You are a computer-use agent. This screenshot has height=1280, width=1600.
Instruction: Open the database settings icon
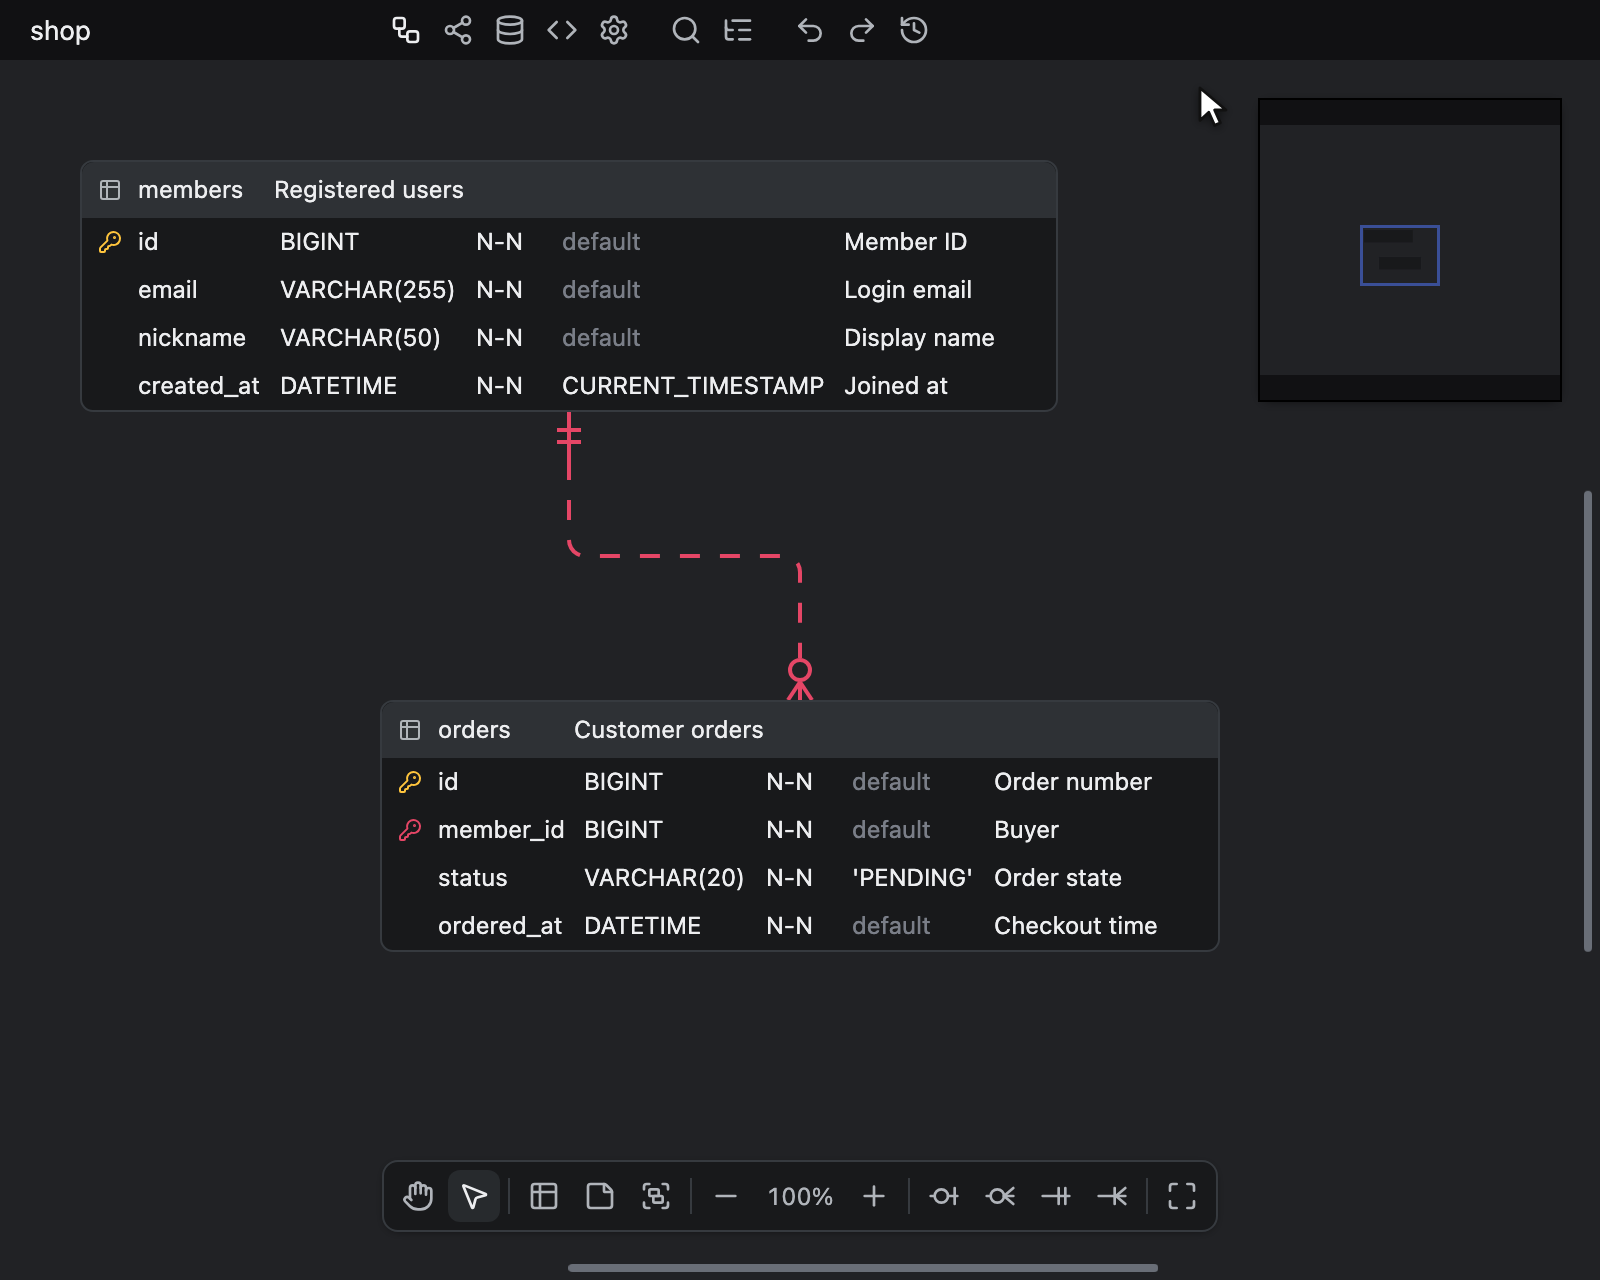[510, 30]
